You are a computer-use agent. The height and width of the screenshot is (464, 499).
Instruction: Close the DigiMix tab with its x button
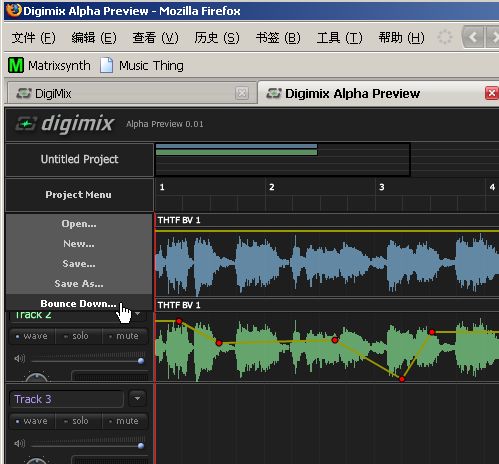click(242, 93)
